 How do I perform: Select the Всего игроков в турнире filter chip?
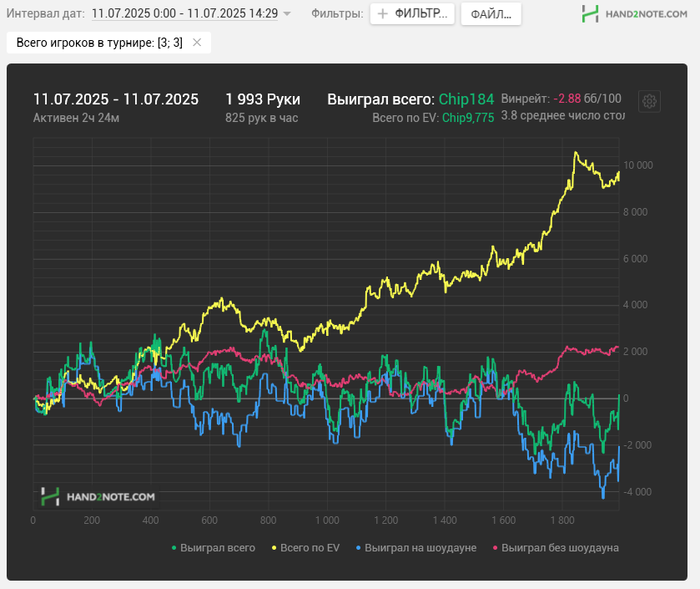[x=108, y=42]
